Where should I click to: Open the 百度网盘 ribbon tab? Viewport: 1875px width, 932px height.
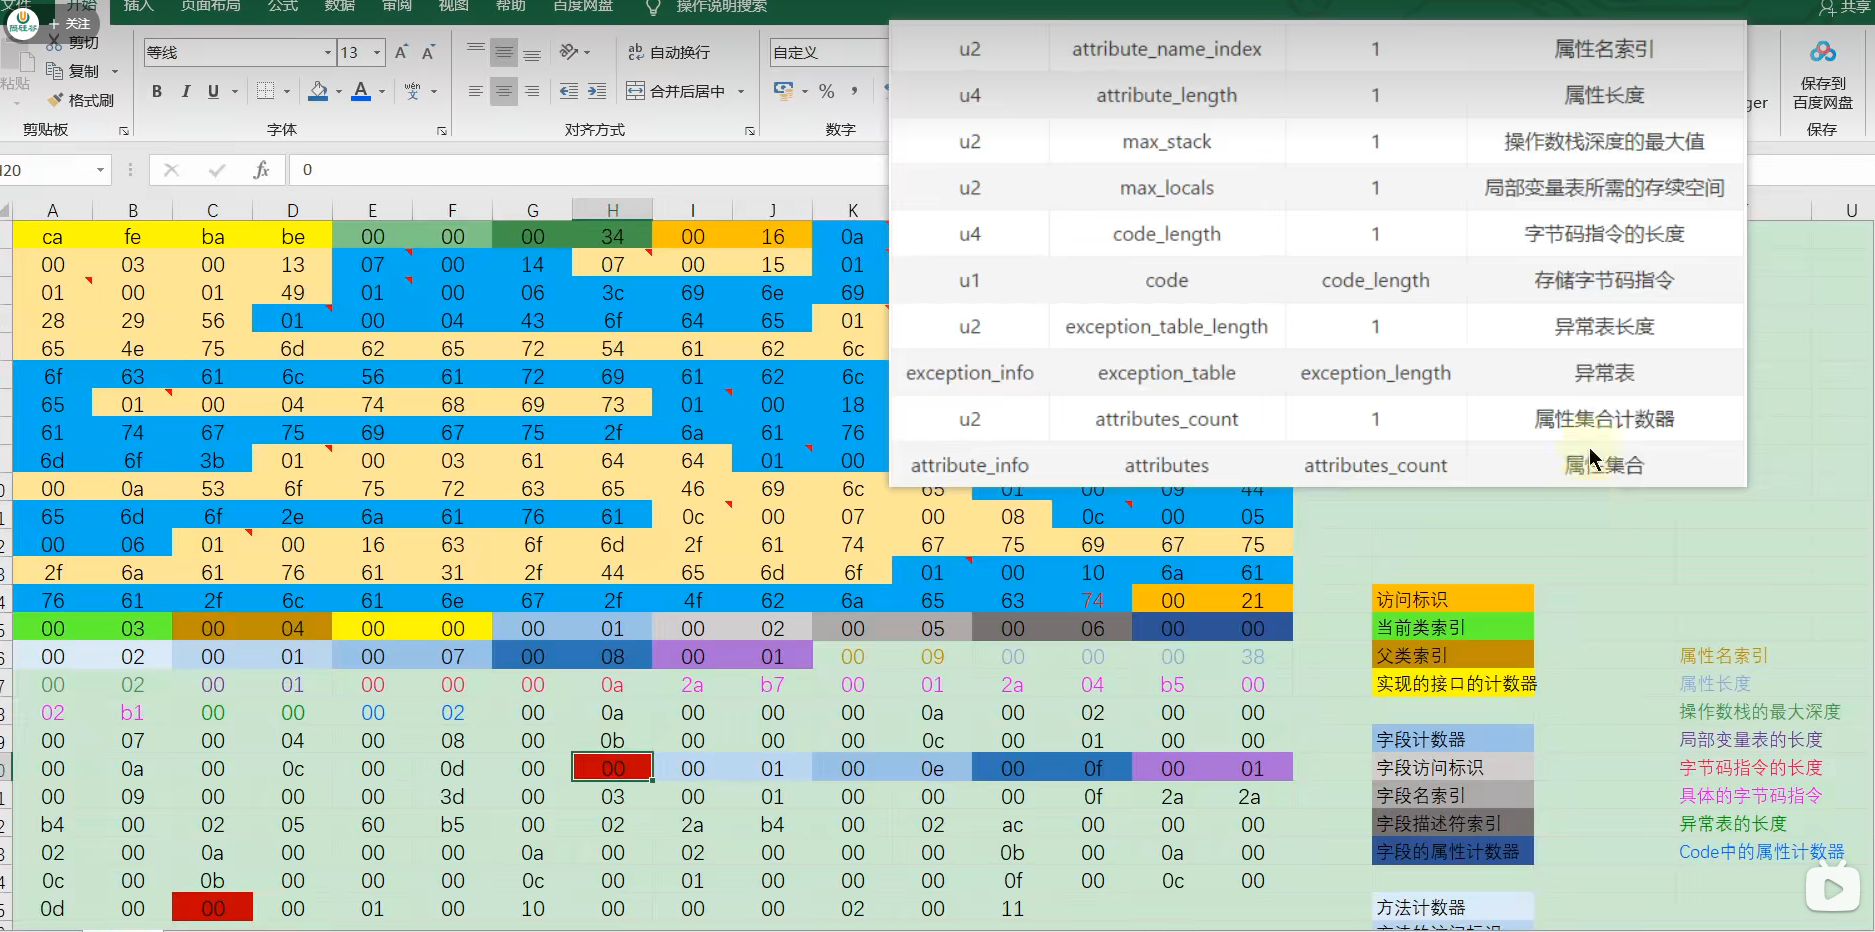pos(583,6)
